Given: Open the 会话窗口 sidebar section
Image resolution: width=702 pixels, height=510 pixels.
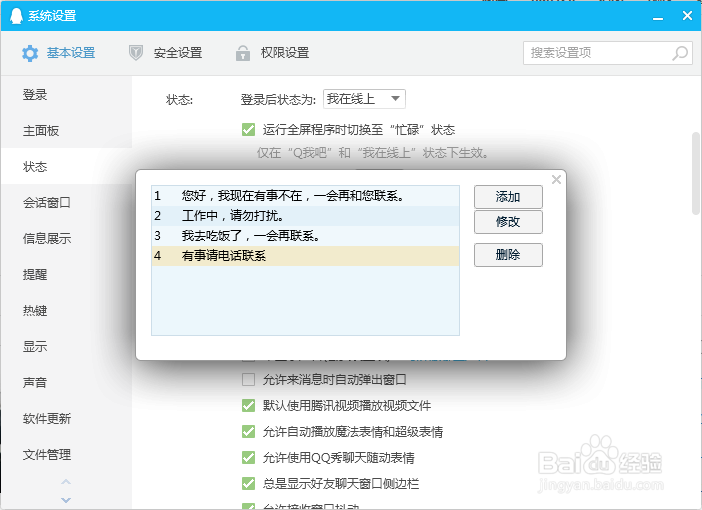Looking at the screenshot, I should tap(66, 203).
